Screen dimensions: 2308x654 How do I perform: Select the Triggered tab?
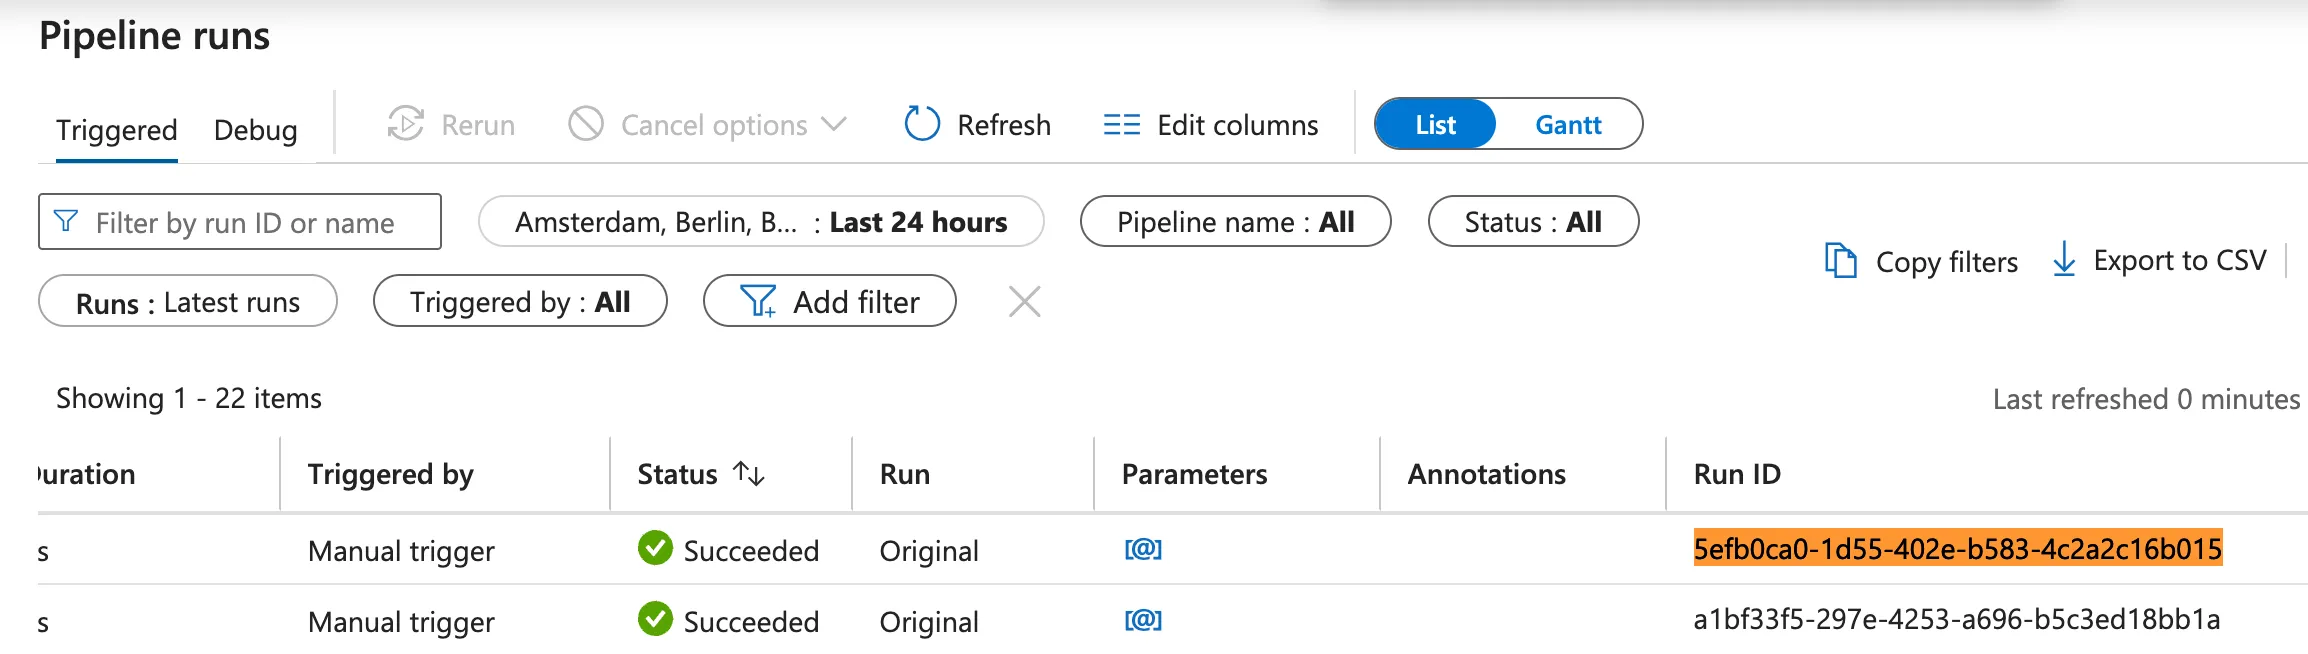tap(116, 130)
